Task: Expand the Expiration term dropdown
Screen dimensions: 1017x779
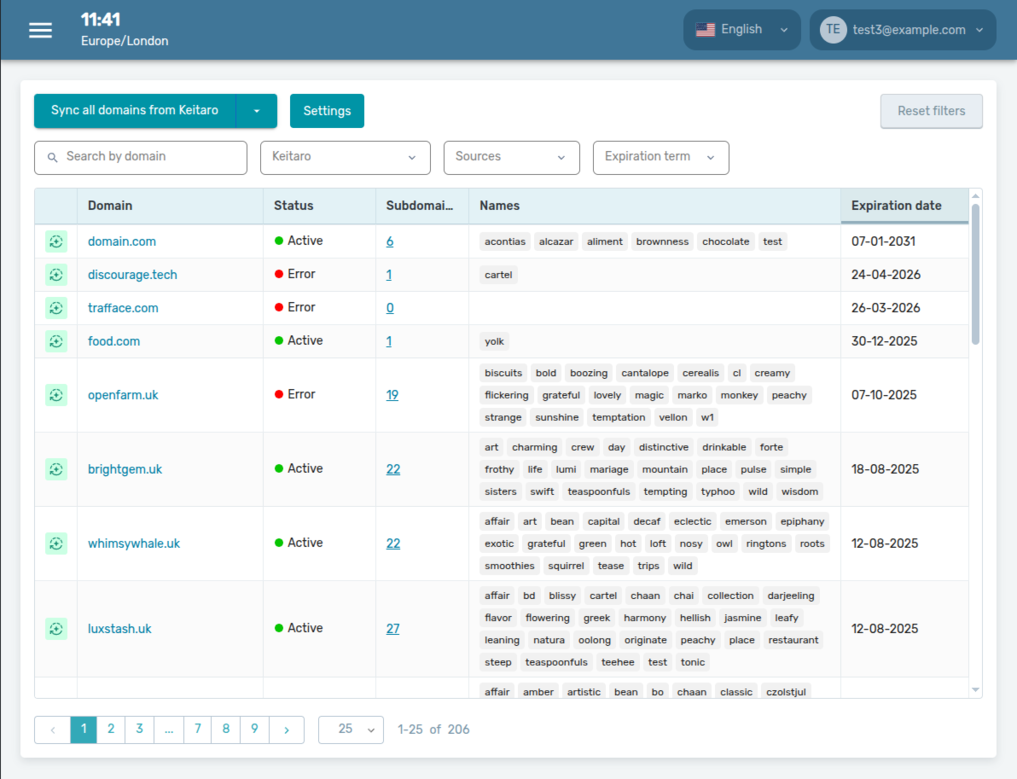Action: (660, 157)
